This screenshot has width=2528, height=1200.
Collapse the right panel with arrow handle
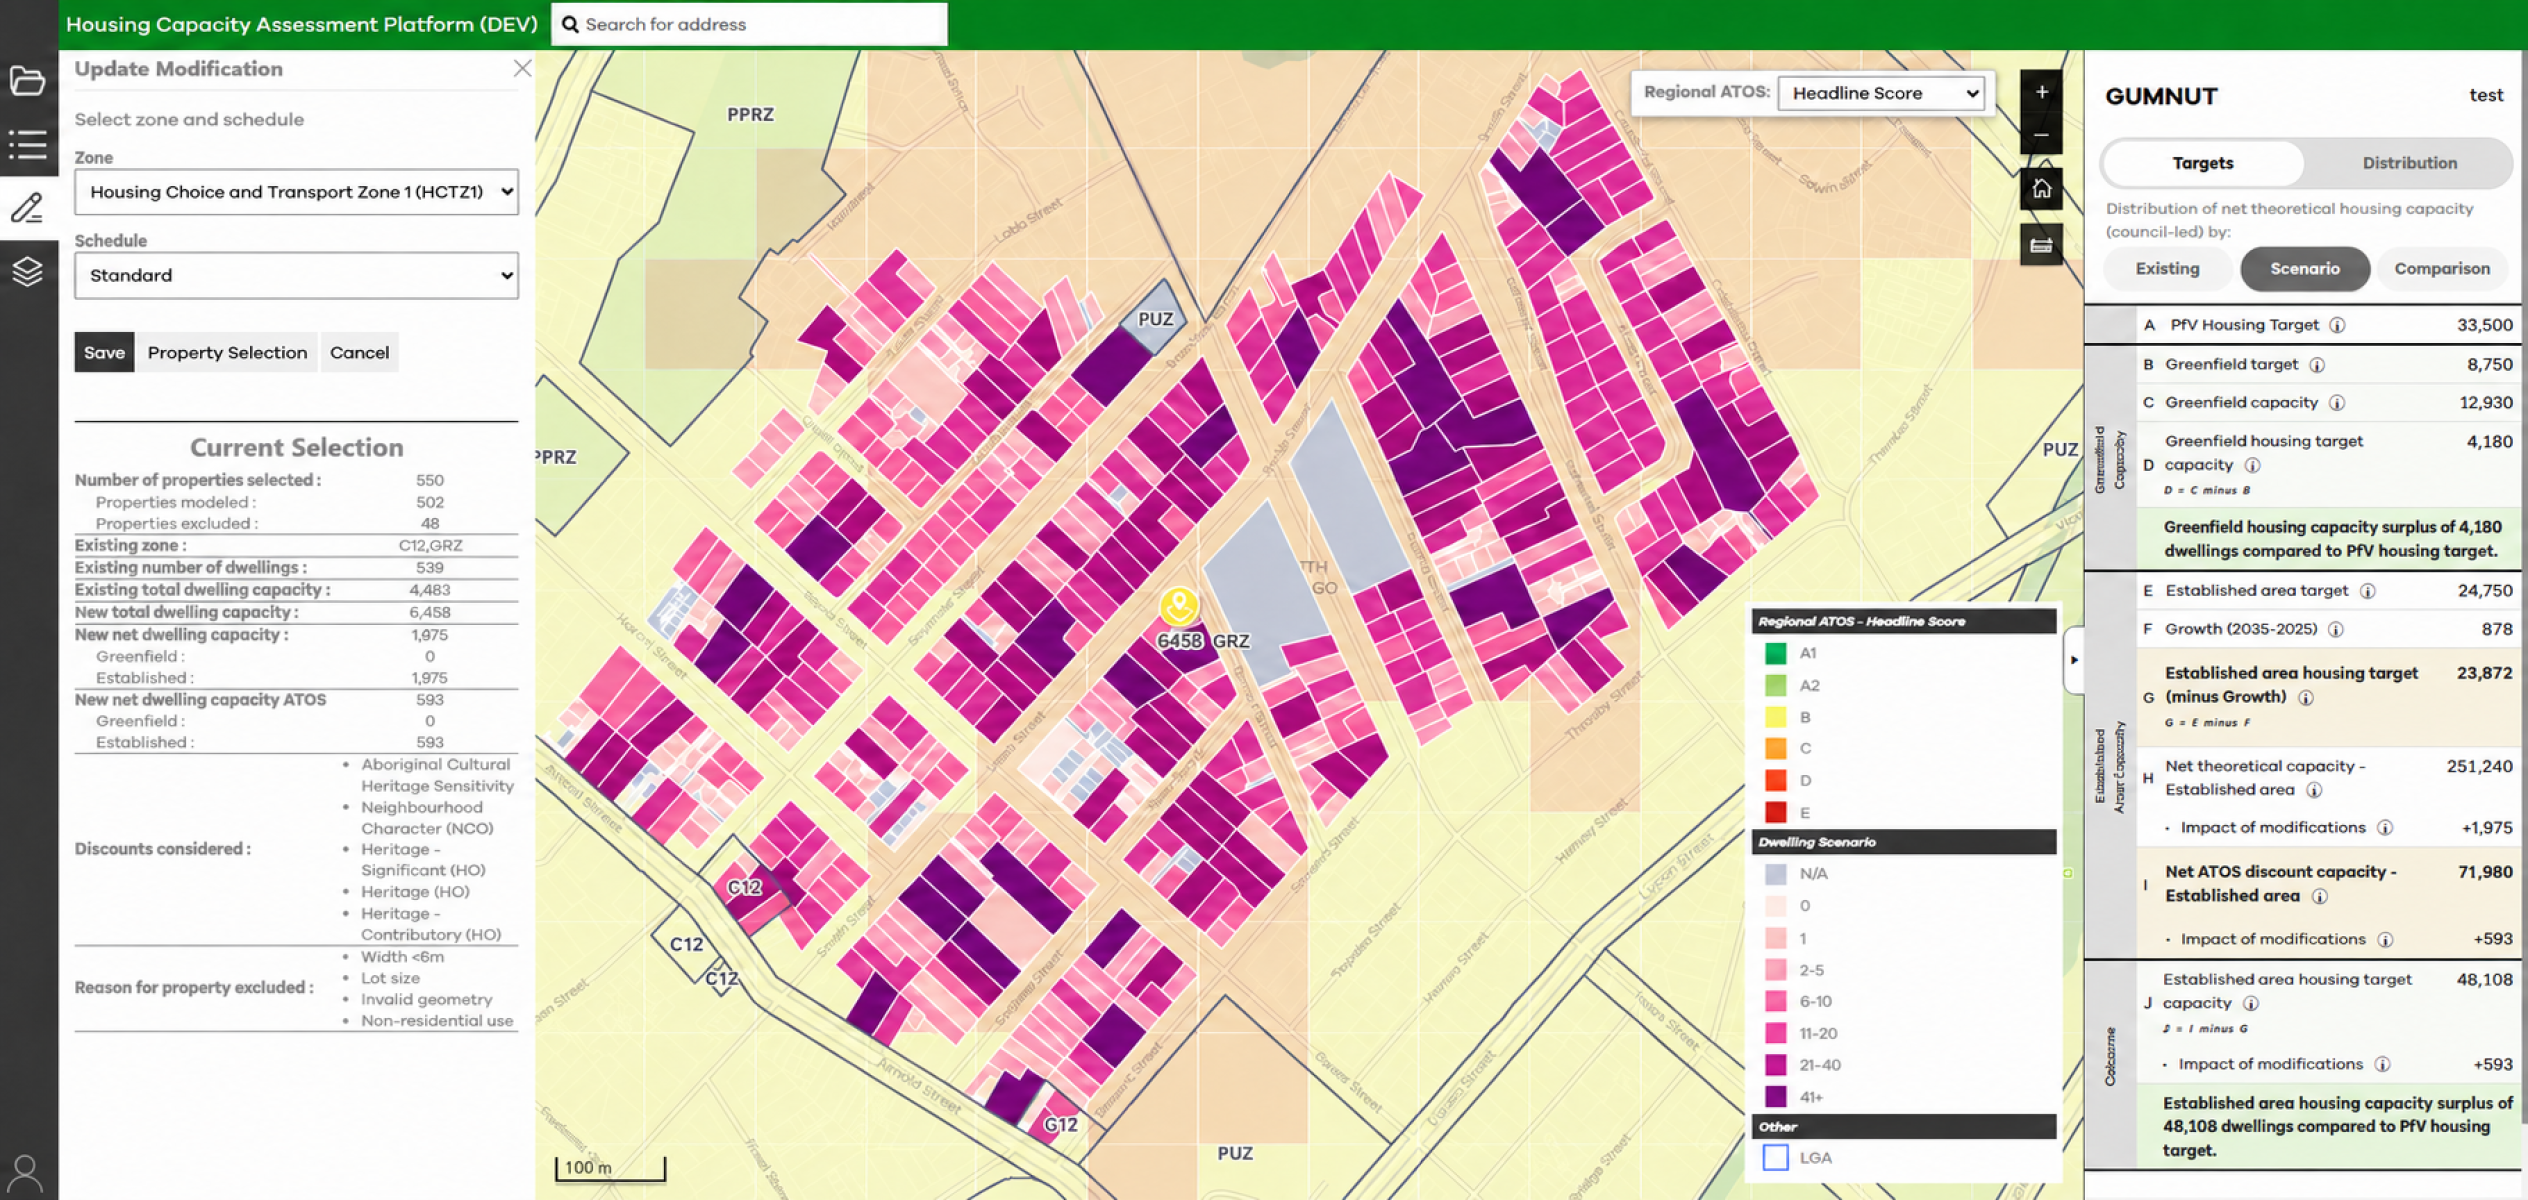pyautogui.click(x=2074, y=660)
